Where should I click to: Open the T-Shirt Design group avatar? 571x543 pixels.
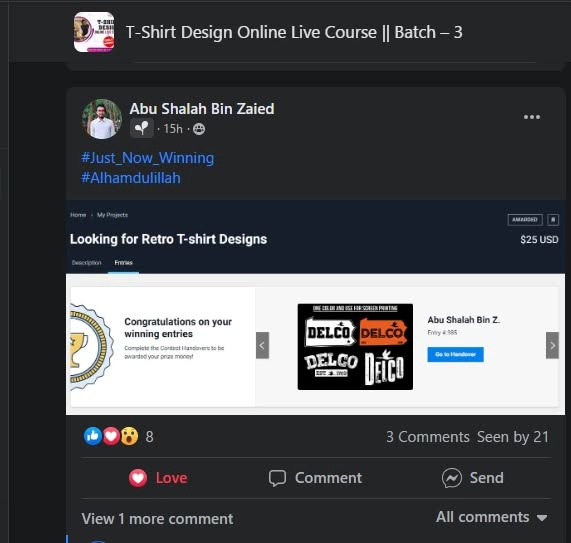94,32
